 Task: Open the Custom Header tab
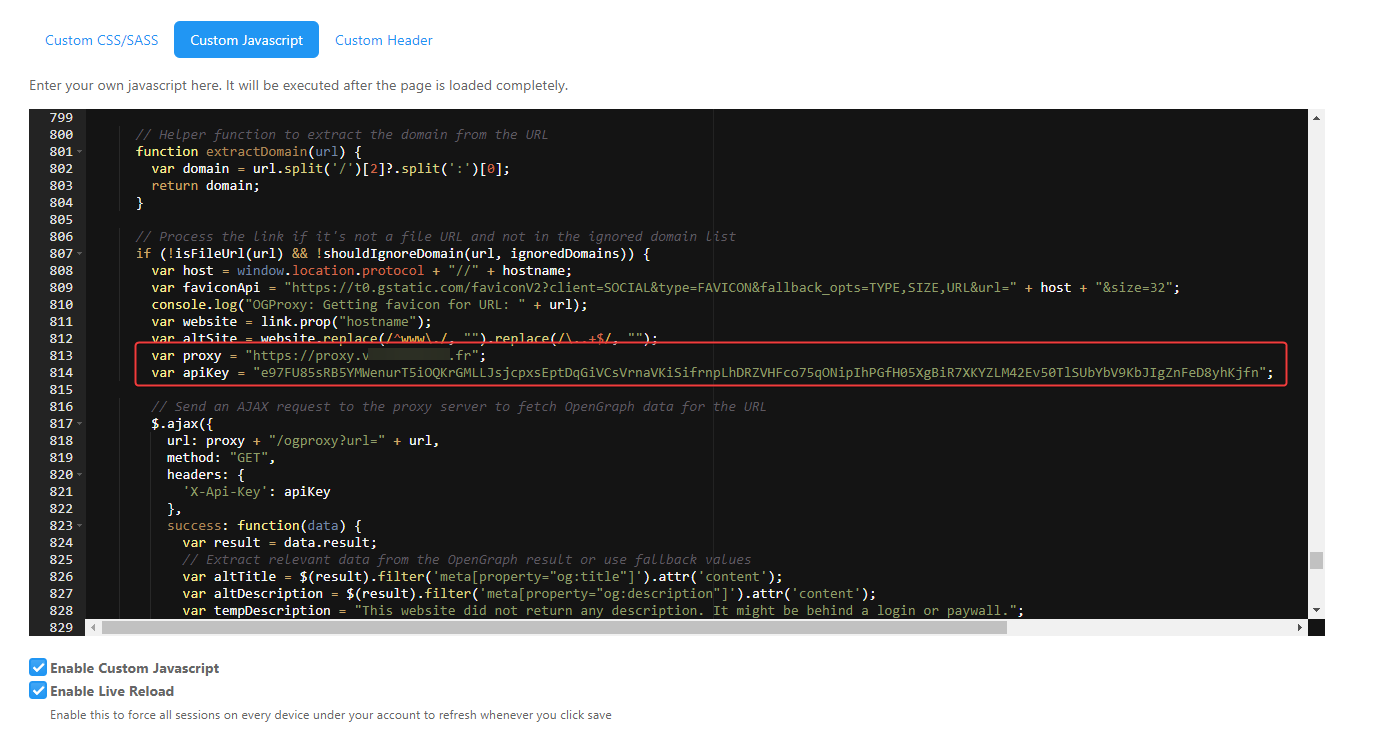(x=383, y=40)
